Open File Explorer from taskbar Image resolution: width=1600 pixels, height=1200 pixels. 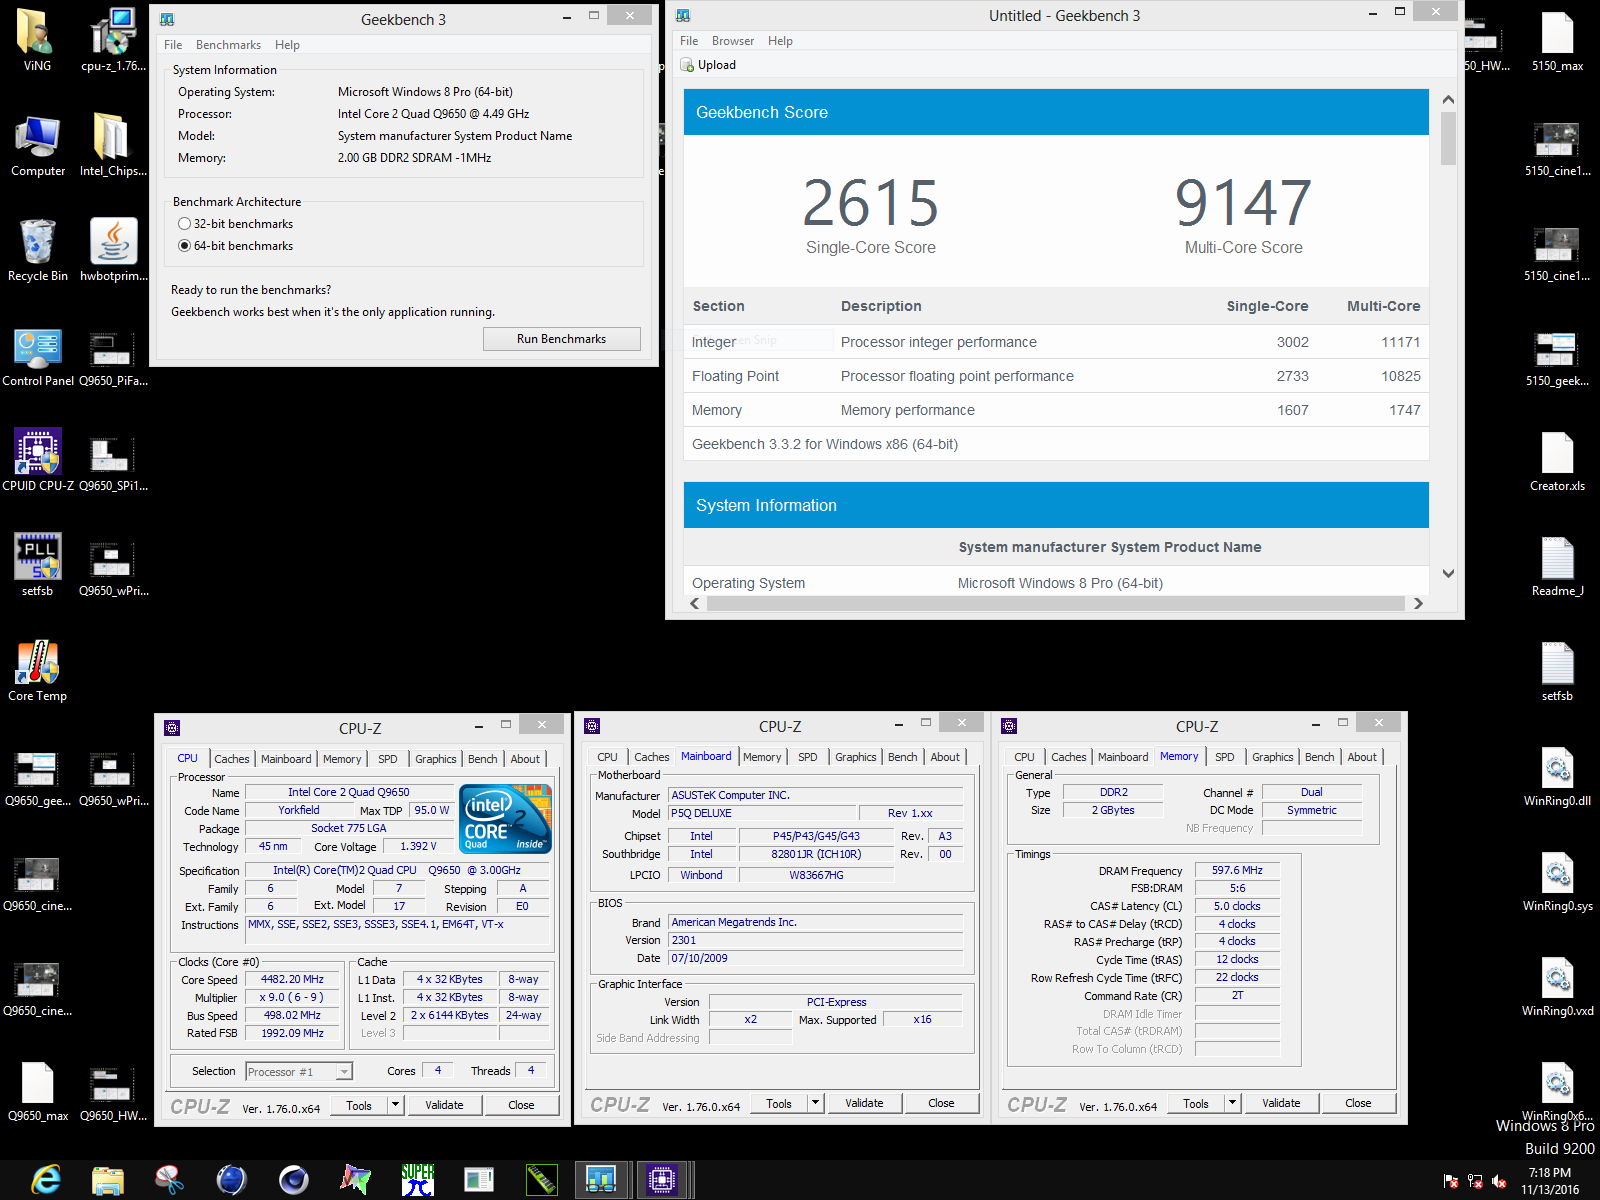107,1180
